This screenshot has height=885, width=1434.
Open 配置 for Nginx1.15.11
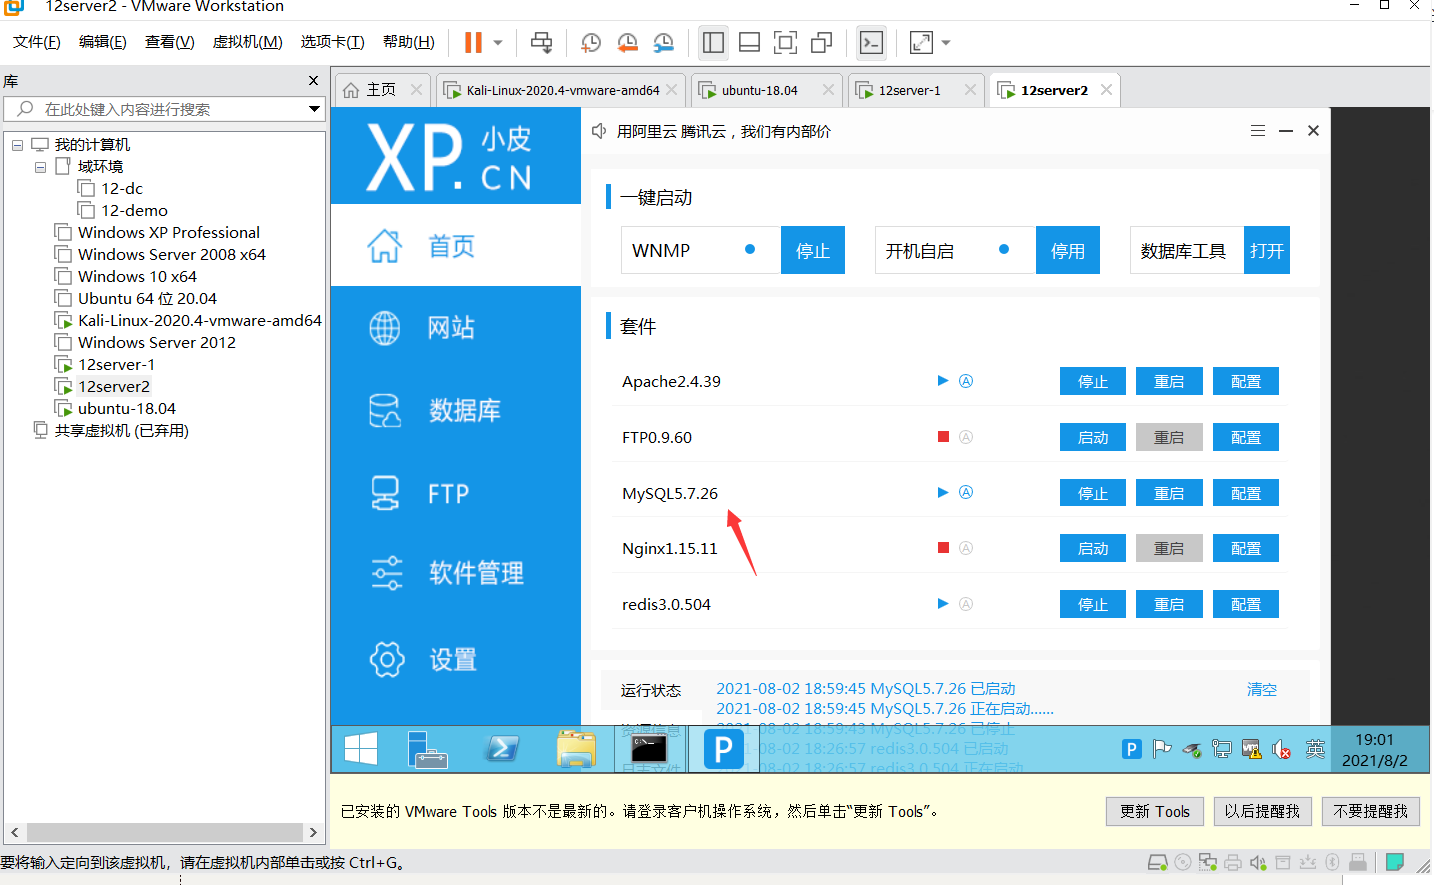point(1246,548)
